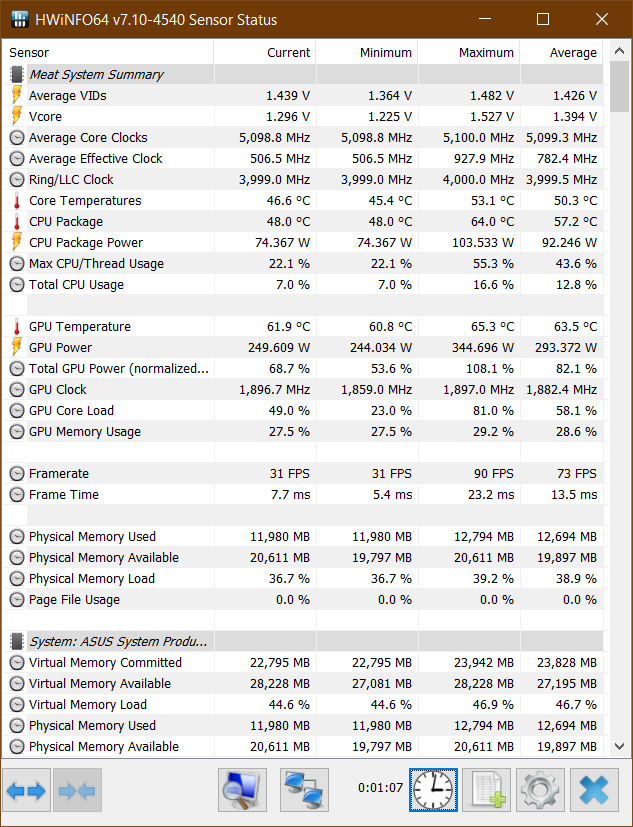Open the network remote monitors icon

click(304, 790)
